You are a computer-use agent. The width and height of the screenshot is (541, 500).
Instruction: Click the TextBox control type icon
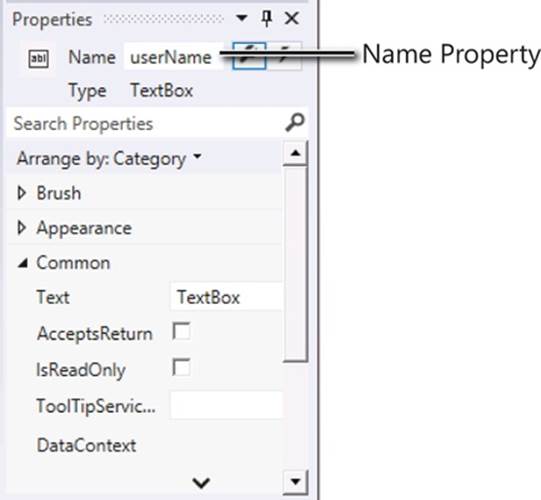pyautogui.click(x=38, y=59)
